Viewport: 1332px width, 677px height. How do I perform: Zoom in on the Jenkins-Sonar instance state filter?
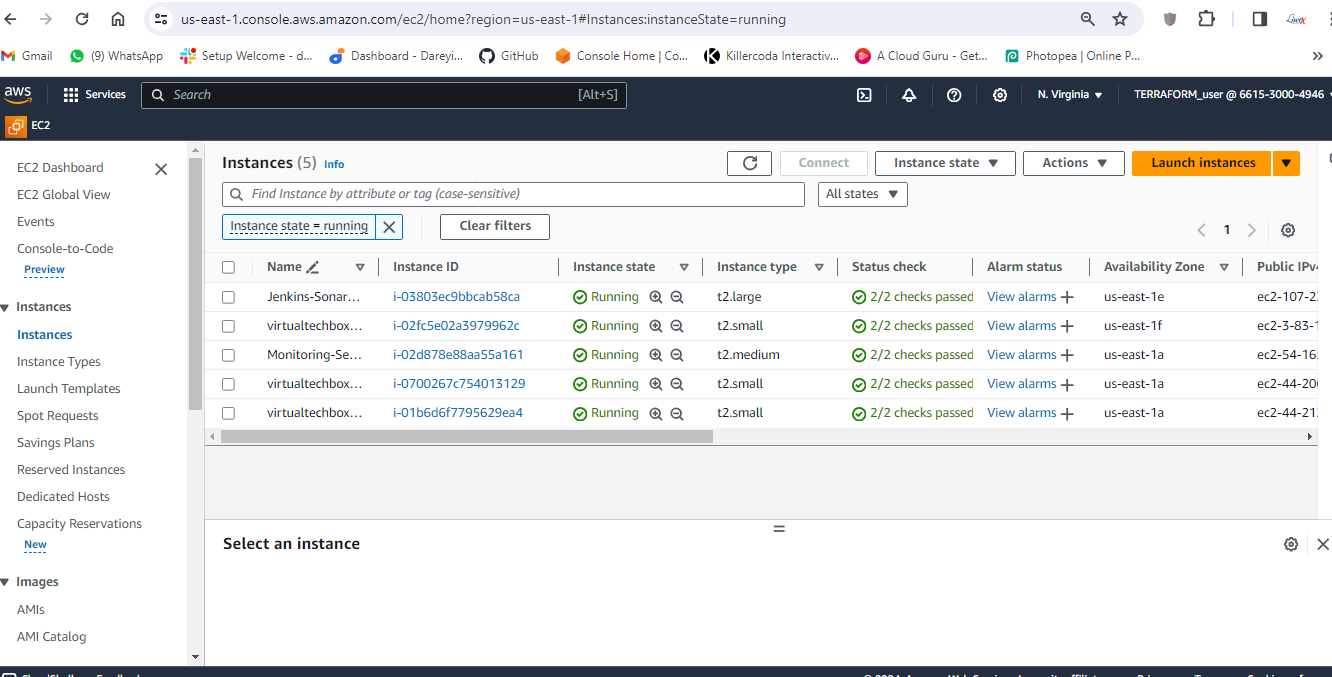point(656,297)
